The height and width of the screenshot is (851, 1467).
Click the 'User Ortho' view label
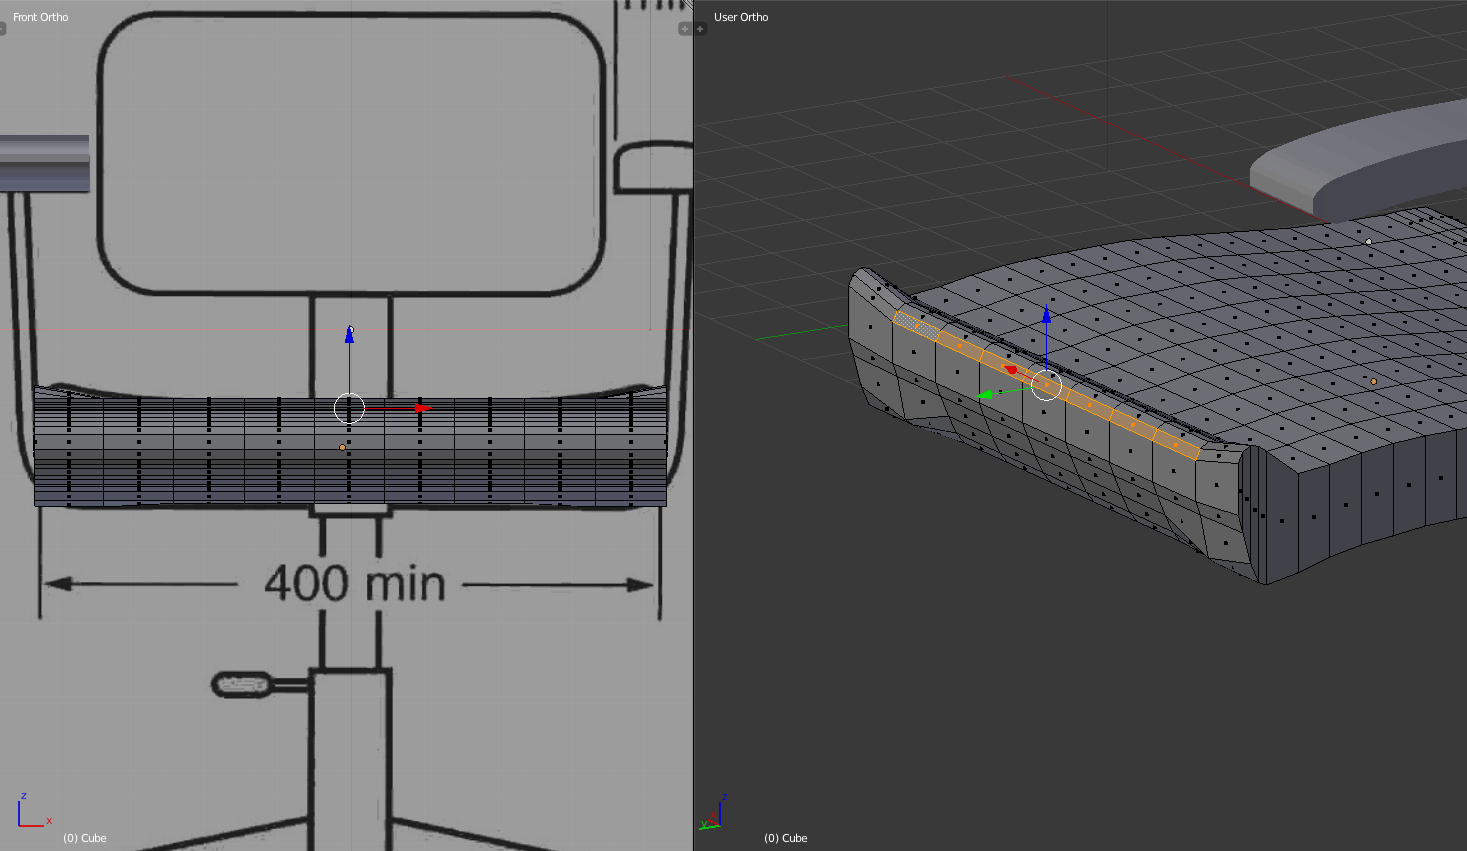741,17
